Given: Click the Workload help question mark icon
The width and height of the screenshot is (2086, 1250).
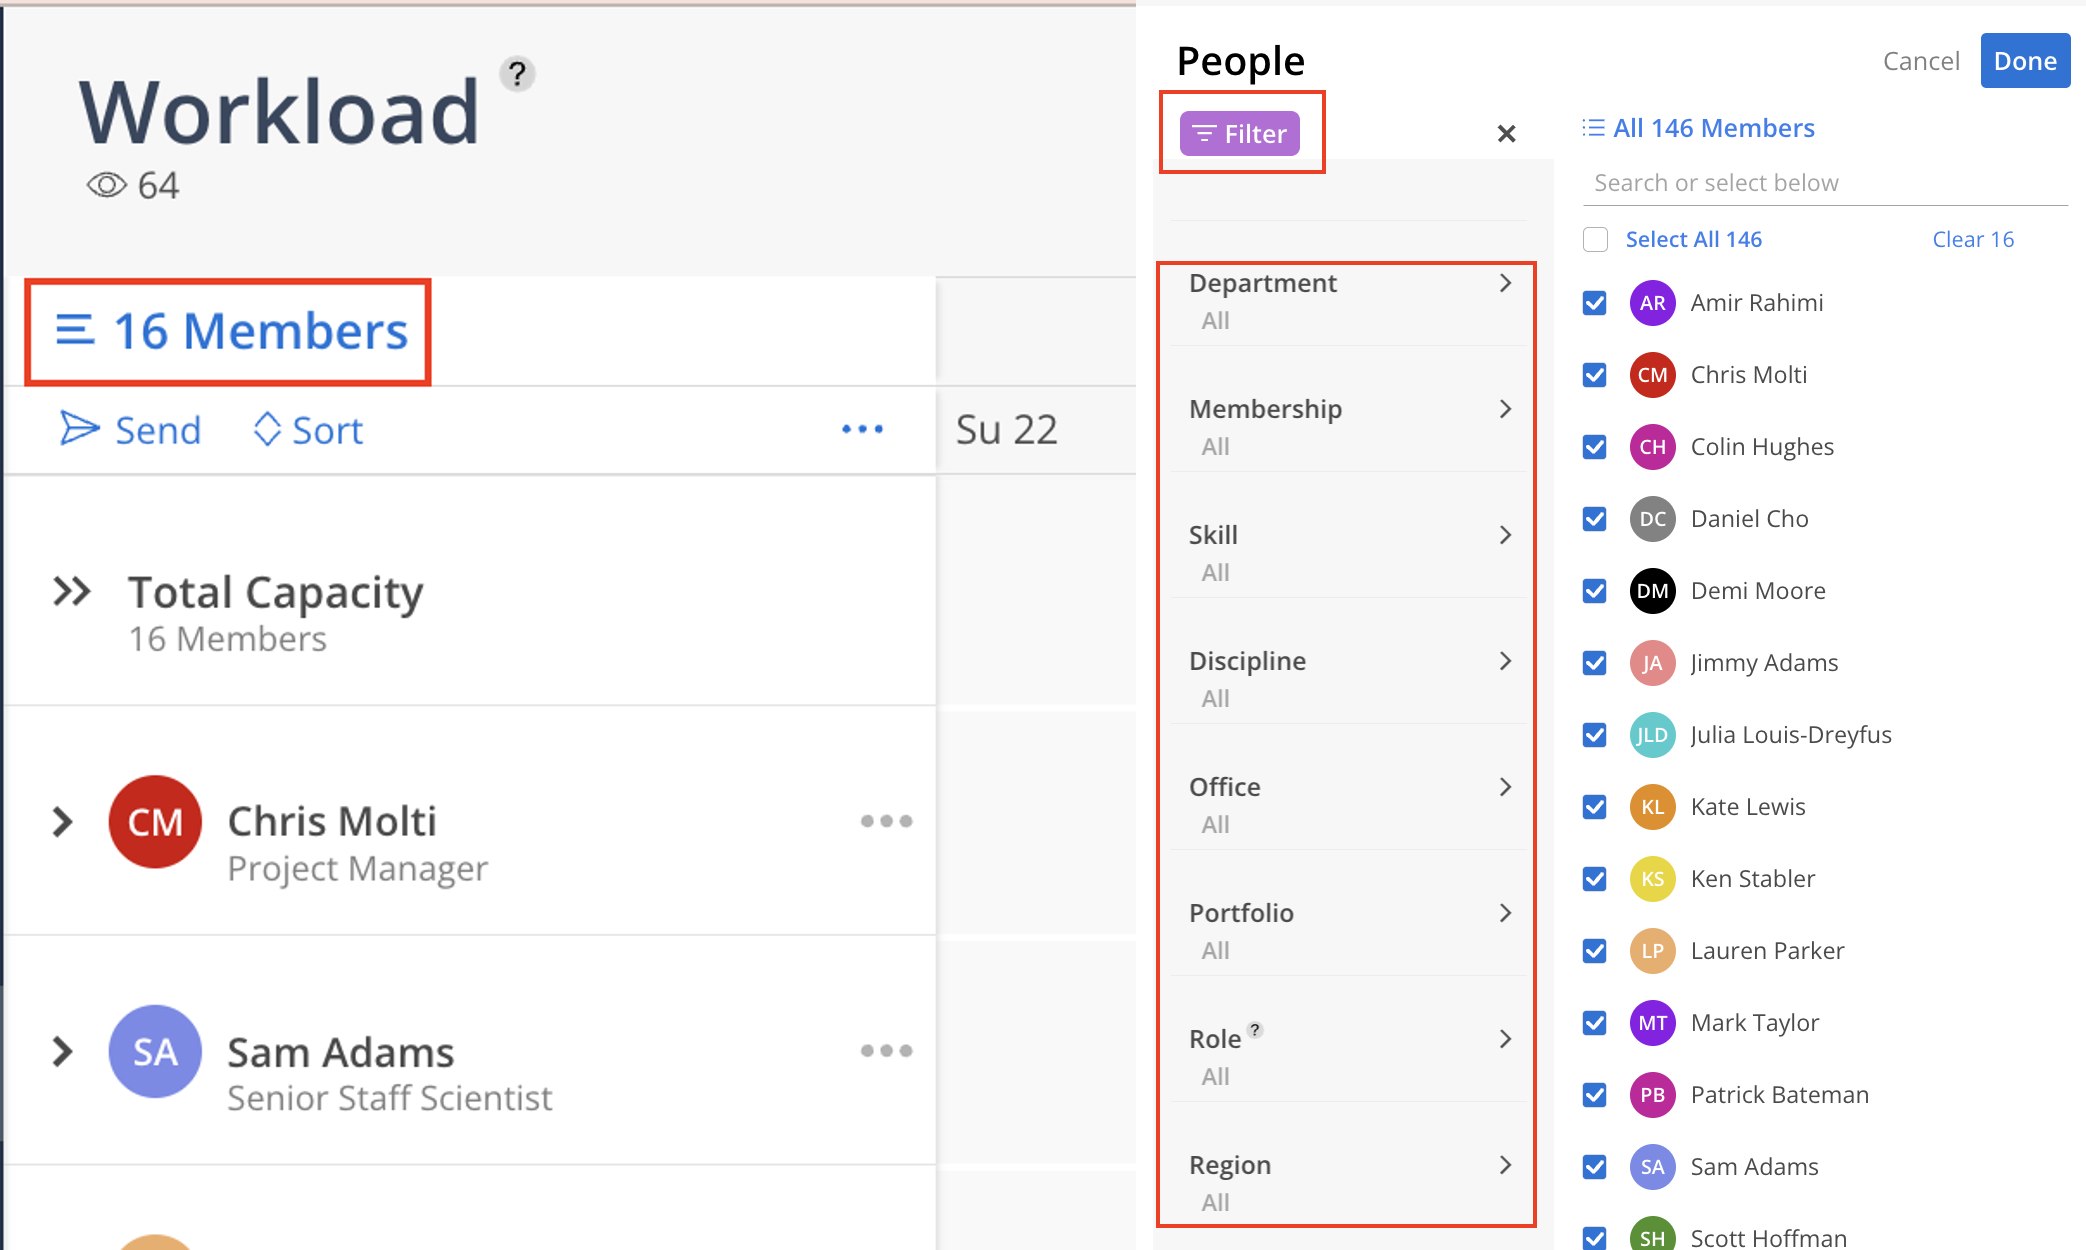Looking at the screenshot, I should click(x=517, y=74).
